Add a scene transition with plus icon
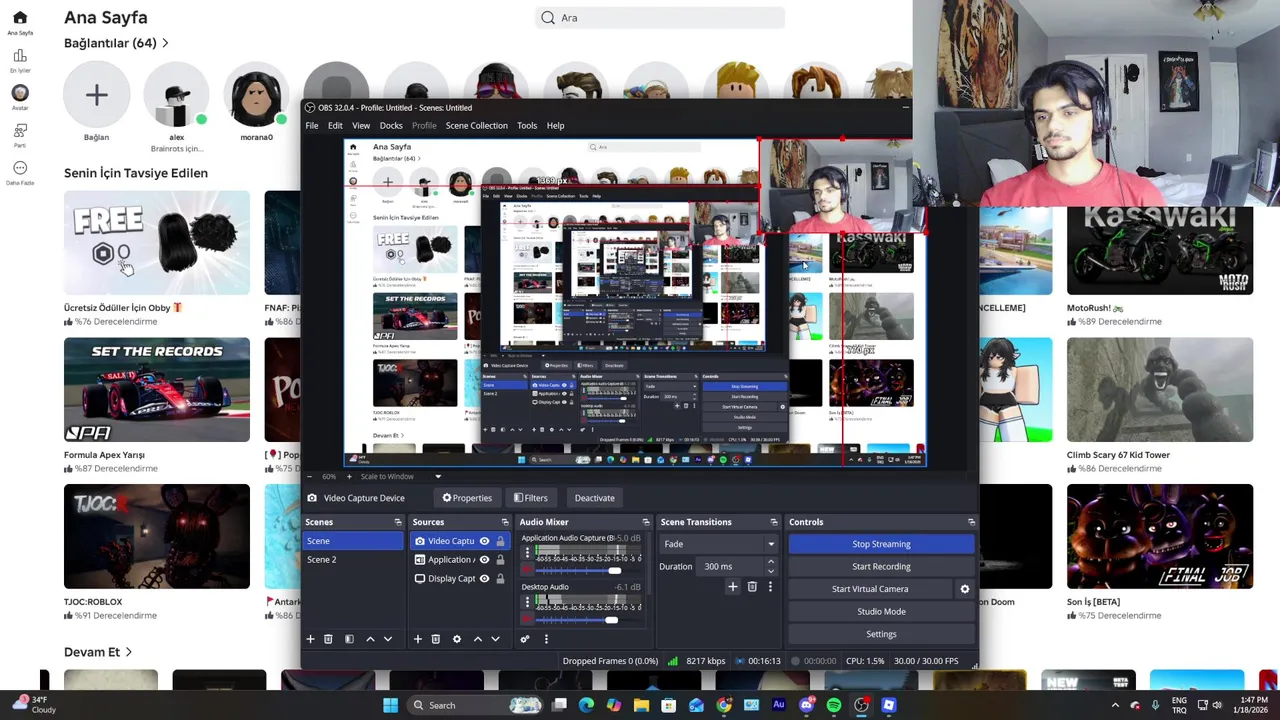Screen dimensions: 1280x720 [x=733, y=587]
